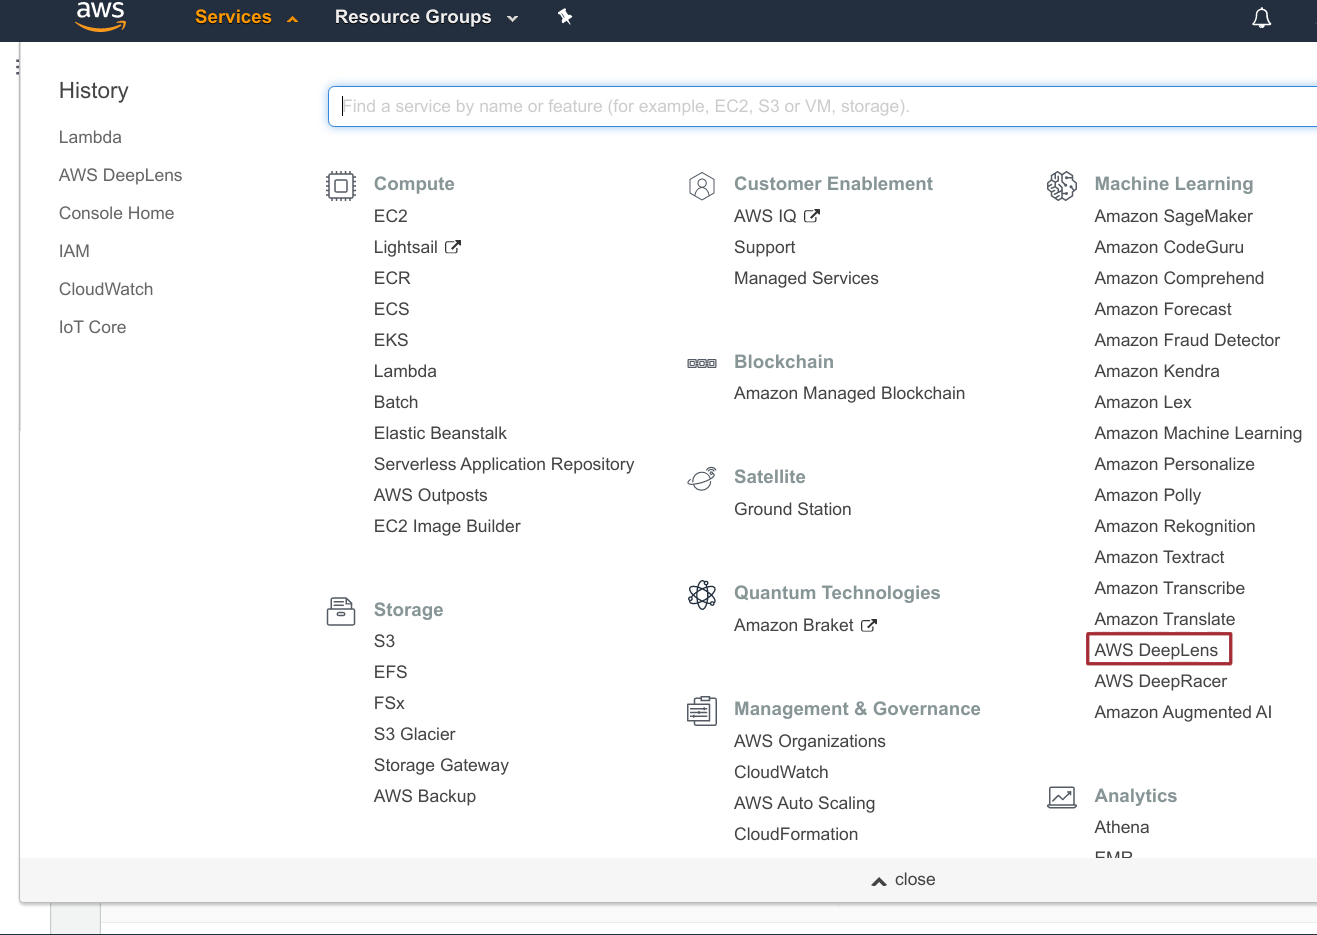Open AWS Outposts

430,495
